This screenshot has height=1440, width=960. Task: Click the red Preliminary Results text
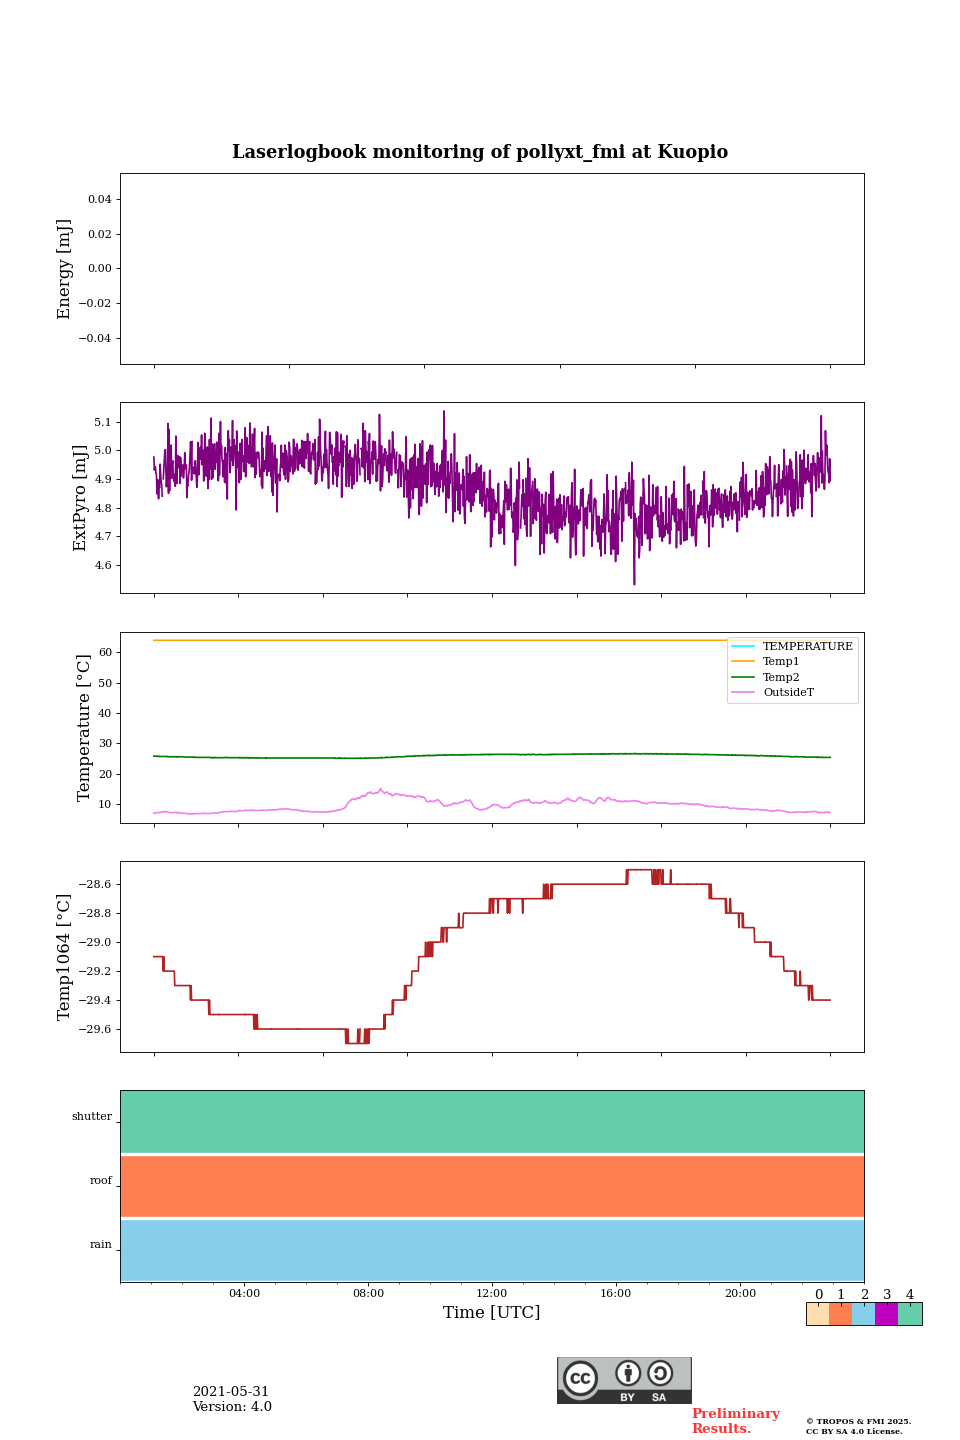[735, 1421]
